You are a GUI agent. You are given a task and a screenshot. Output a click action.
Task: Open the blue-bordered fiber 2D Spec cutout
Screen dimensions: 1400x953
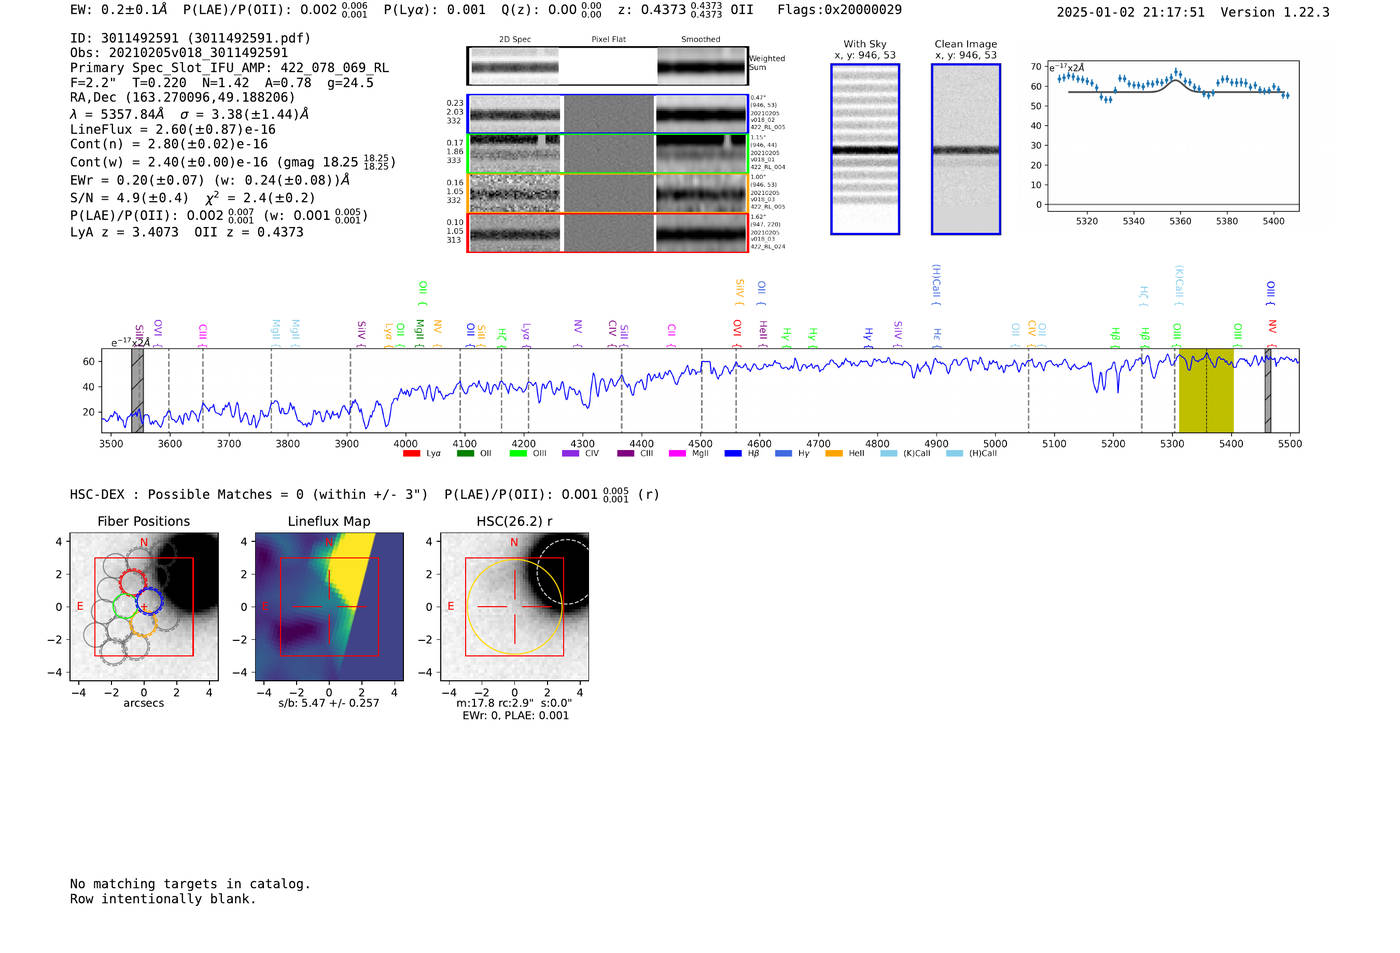pyautogui.click(x=515, y=114)
